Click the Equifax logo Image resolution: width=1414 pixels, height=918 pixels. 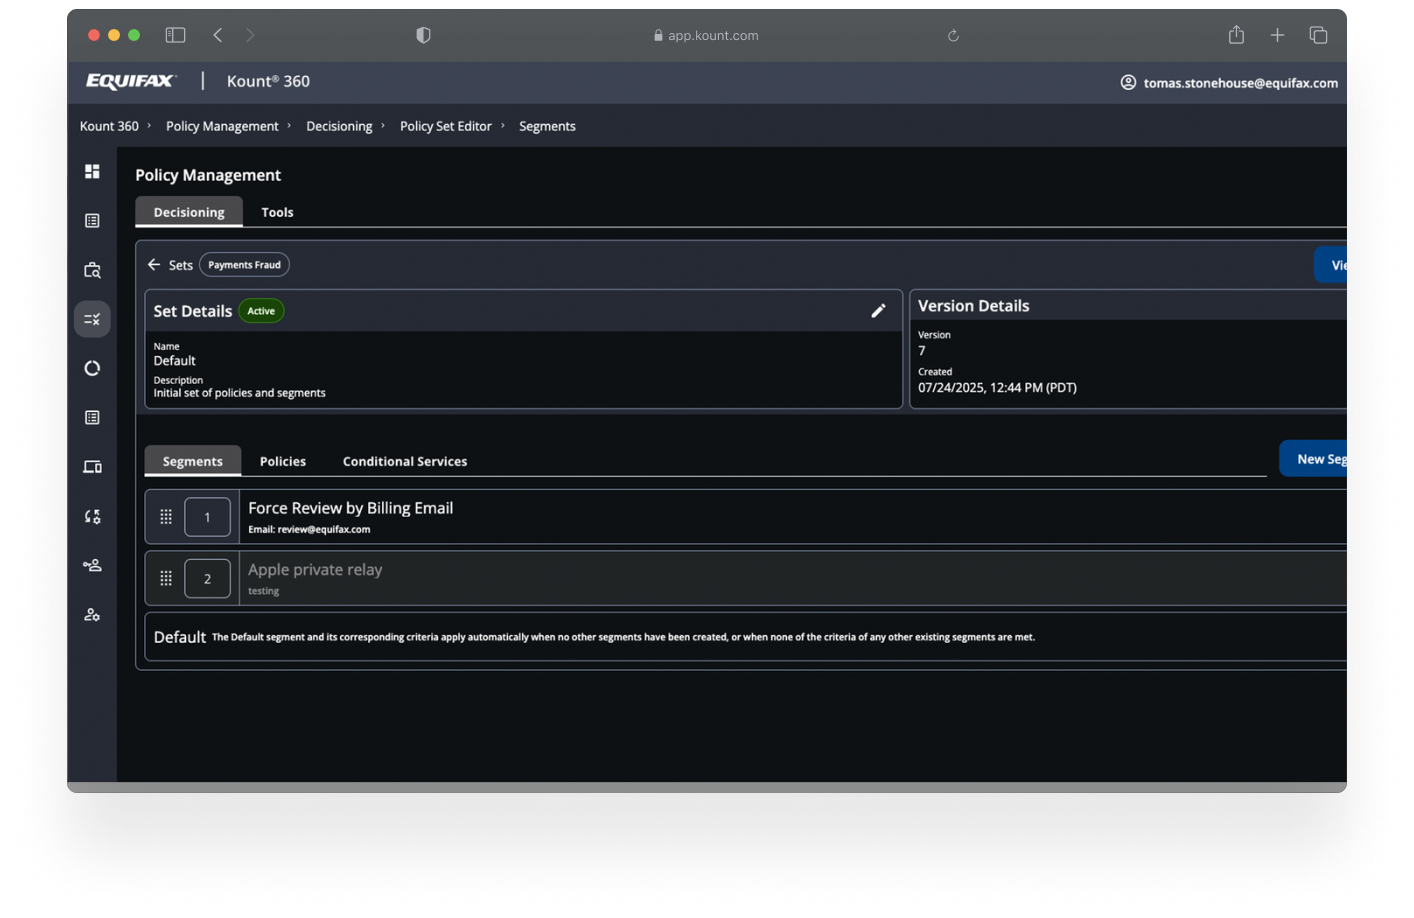pos(131,81)
